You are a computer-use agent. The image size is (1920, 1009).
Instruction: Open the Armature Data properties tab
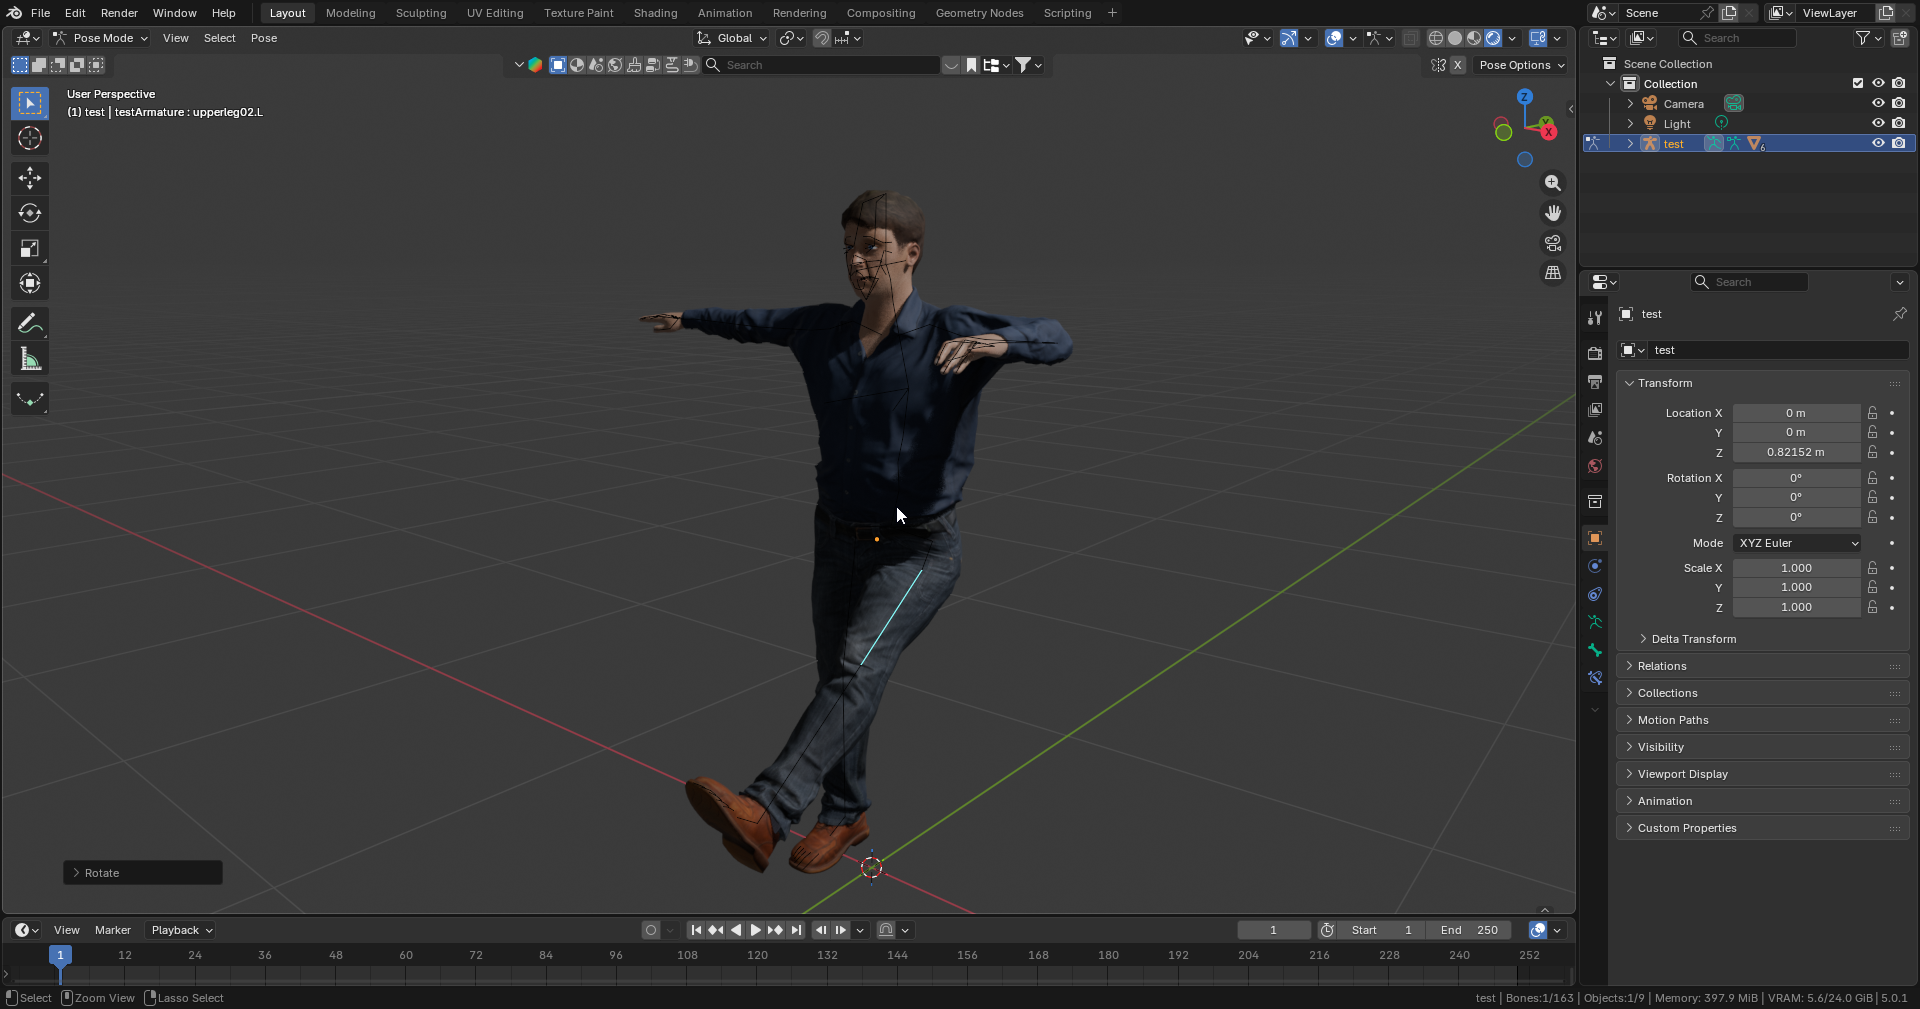pyautogui.click(x=1595, y=622)
